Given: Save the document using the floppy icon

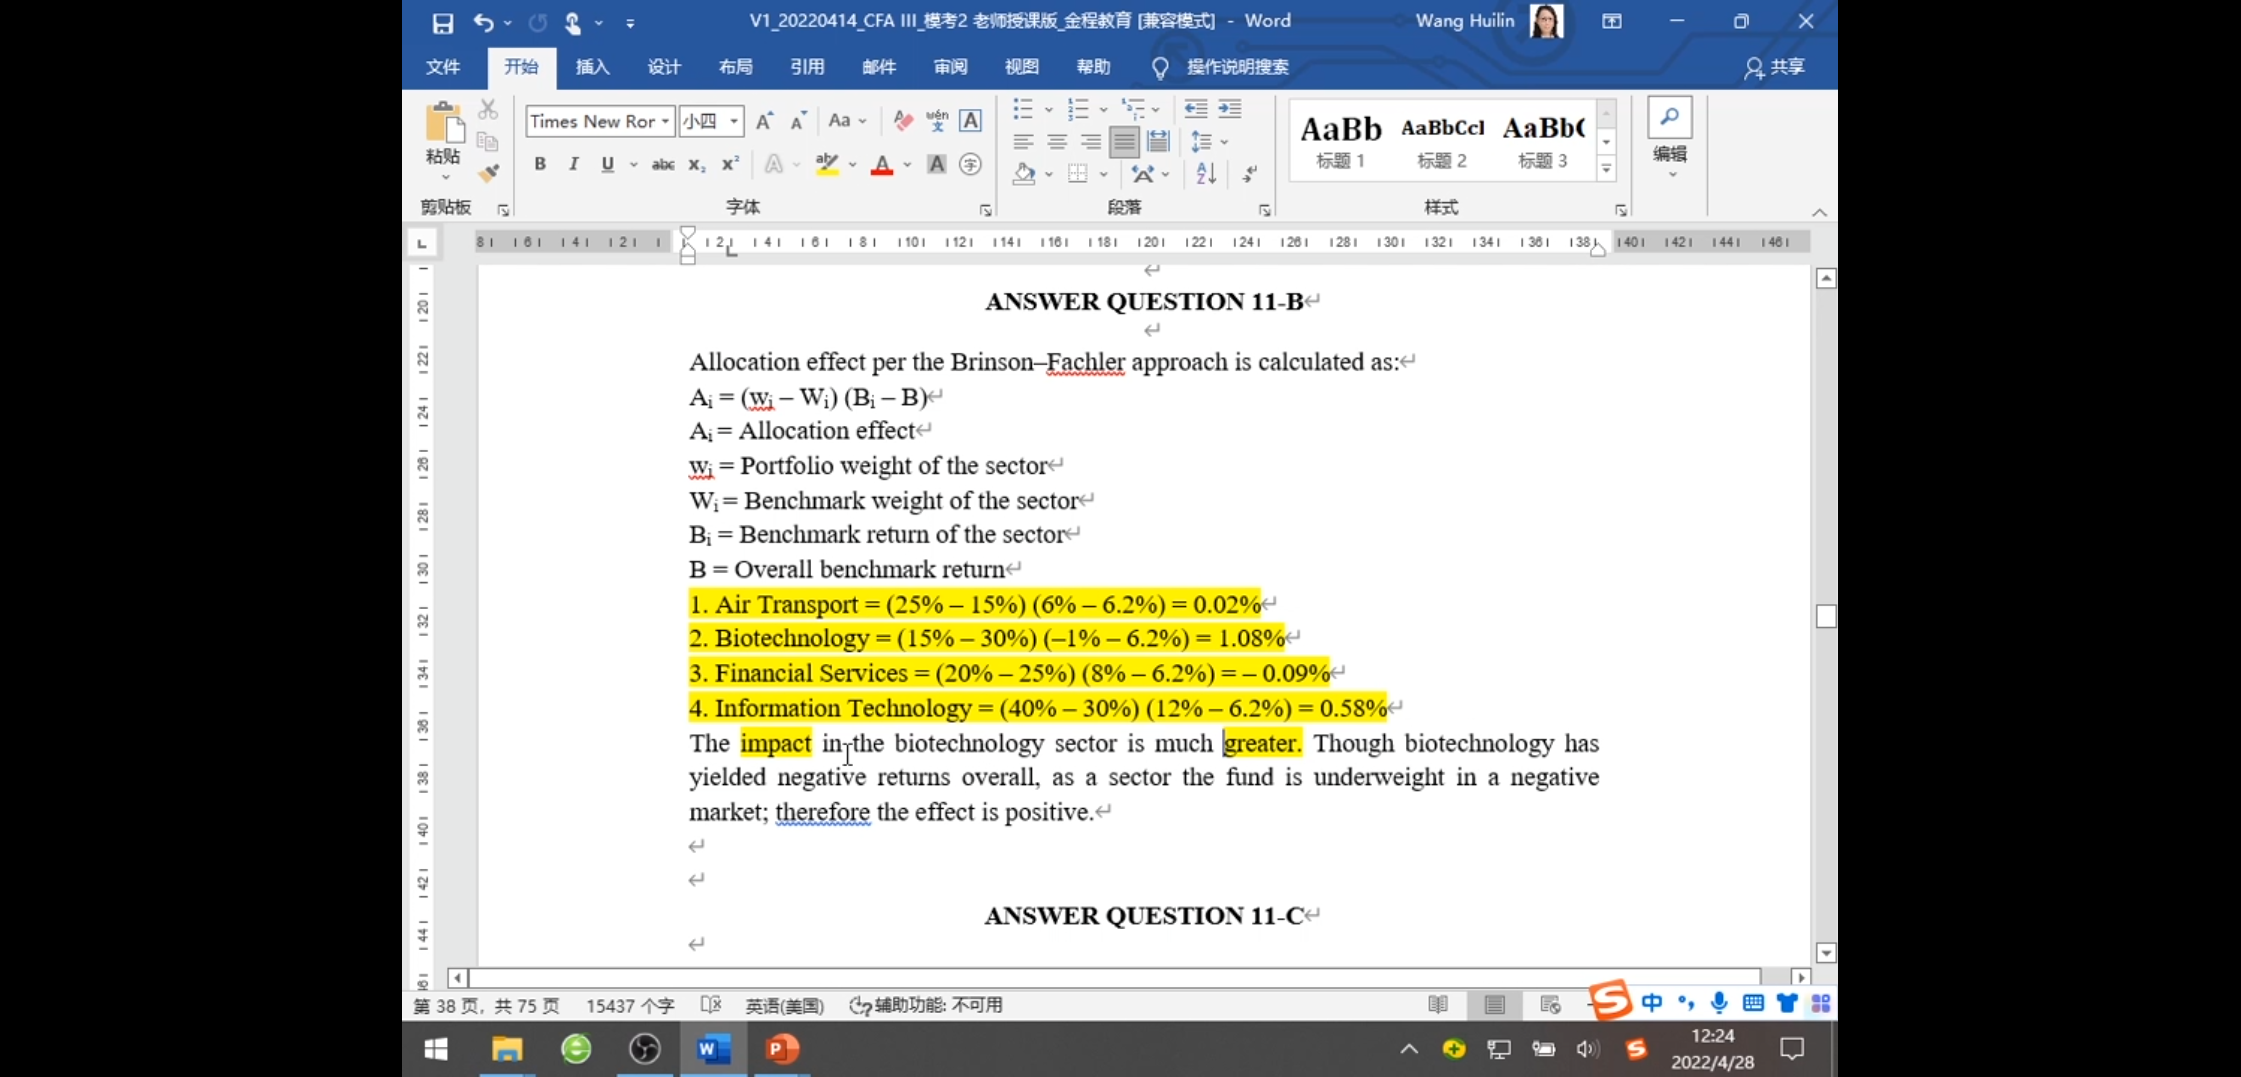Looking at the screenshot, I should [442, 22].
